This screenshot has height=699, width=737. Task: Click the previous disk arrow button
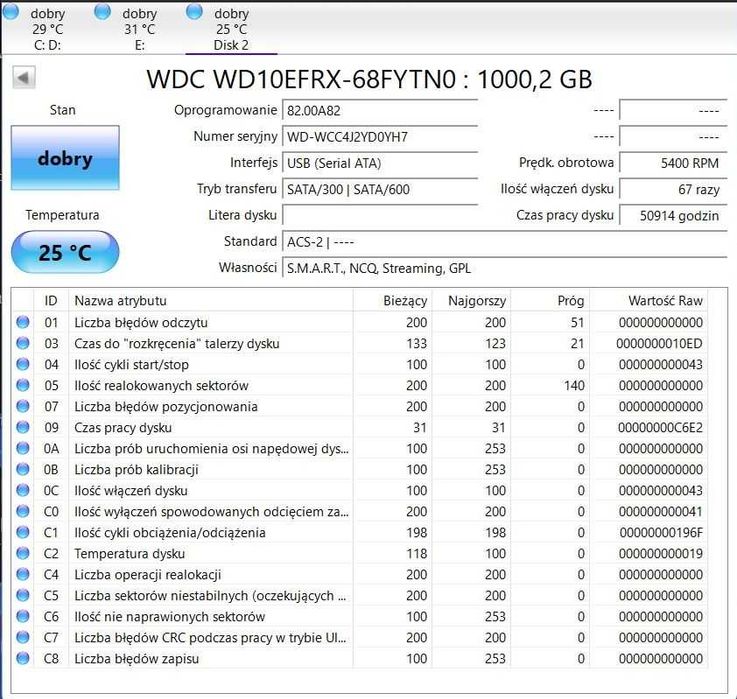pos(24,78)
